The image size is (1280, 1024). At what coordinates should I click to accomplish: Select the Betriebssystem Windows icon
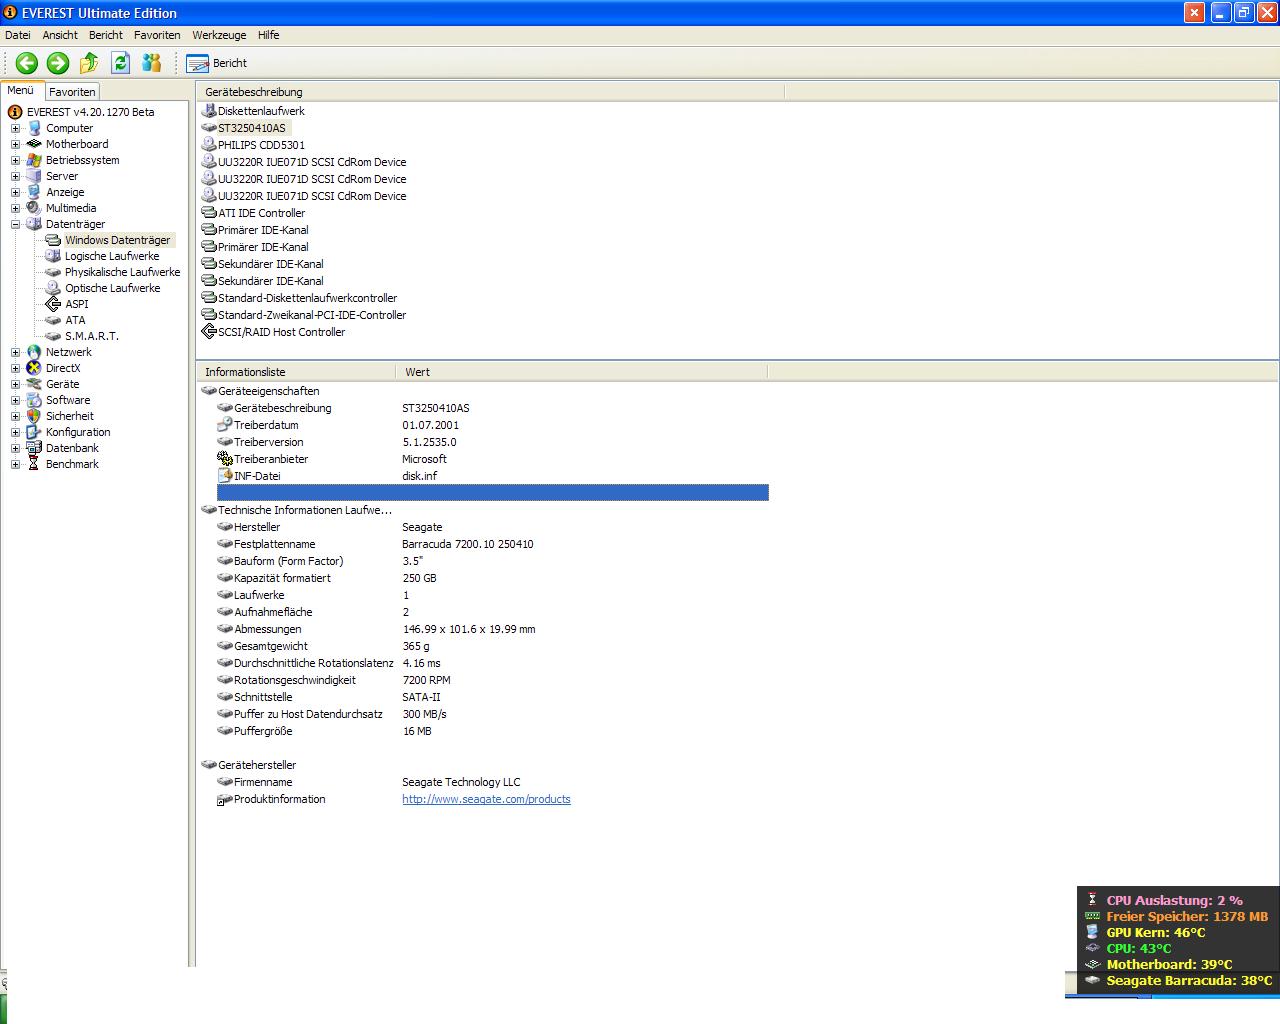(x=34, y=160)
